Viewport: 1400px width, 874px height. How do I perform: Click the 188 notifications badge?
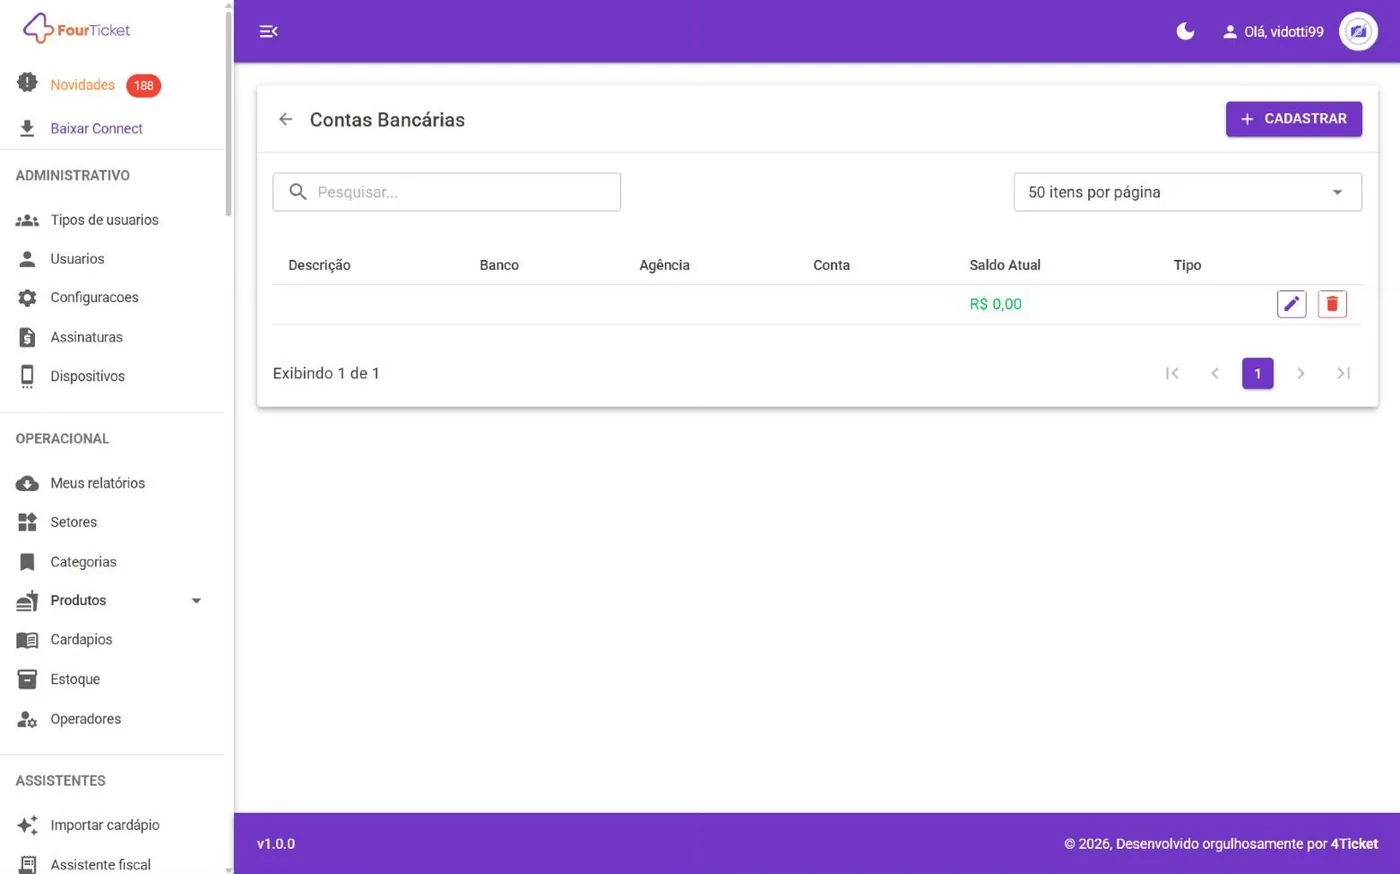pos(144,86)
